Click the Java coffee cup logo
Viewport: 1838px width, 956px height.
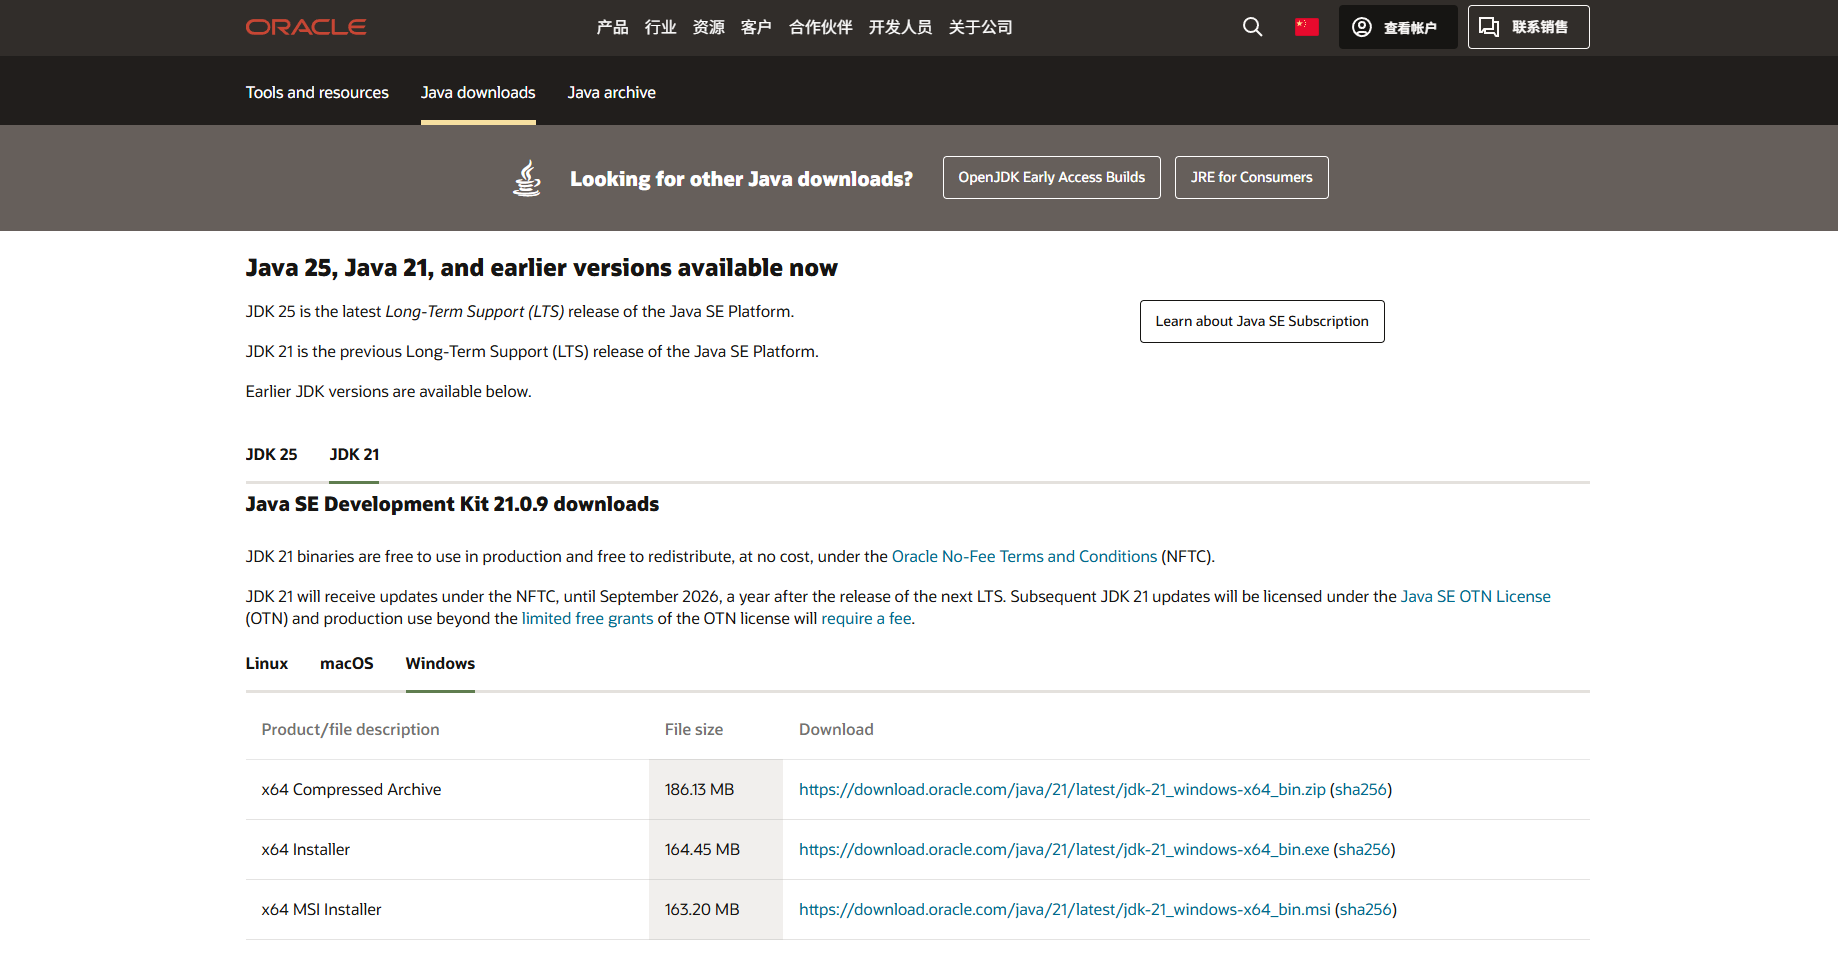[x=527, y=178]
